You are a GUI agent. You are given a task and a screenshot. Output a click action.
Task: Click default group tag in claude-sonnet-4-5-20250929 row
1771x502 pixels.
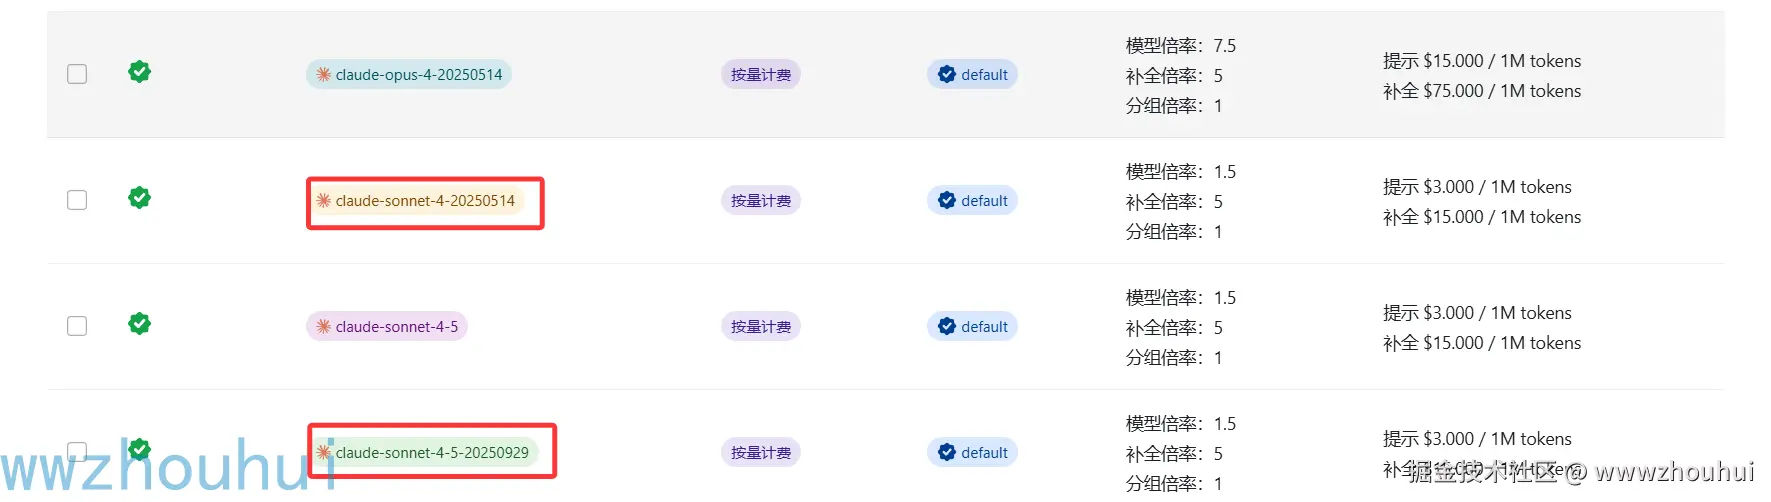[x=972, y=453]
